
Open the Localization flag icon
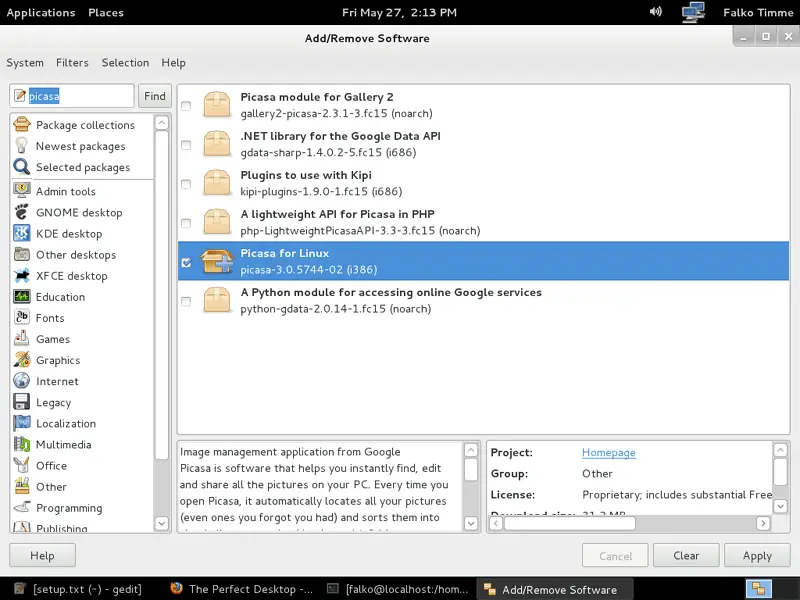click(21, 423)
